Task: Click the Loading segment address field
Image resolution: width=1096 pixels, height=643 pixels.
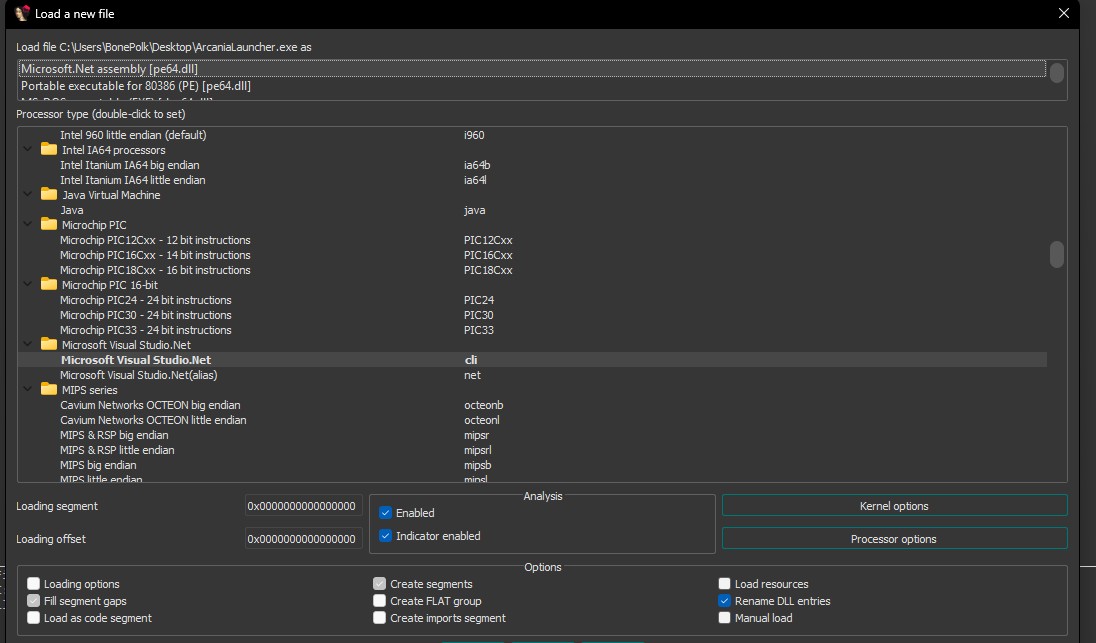Action: (303, 506)
